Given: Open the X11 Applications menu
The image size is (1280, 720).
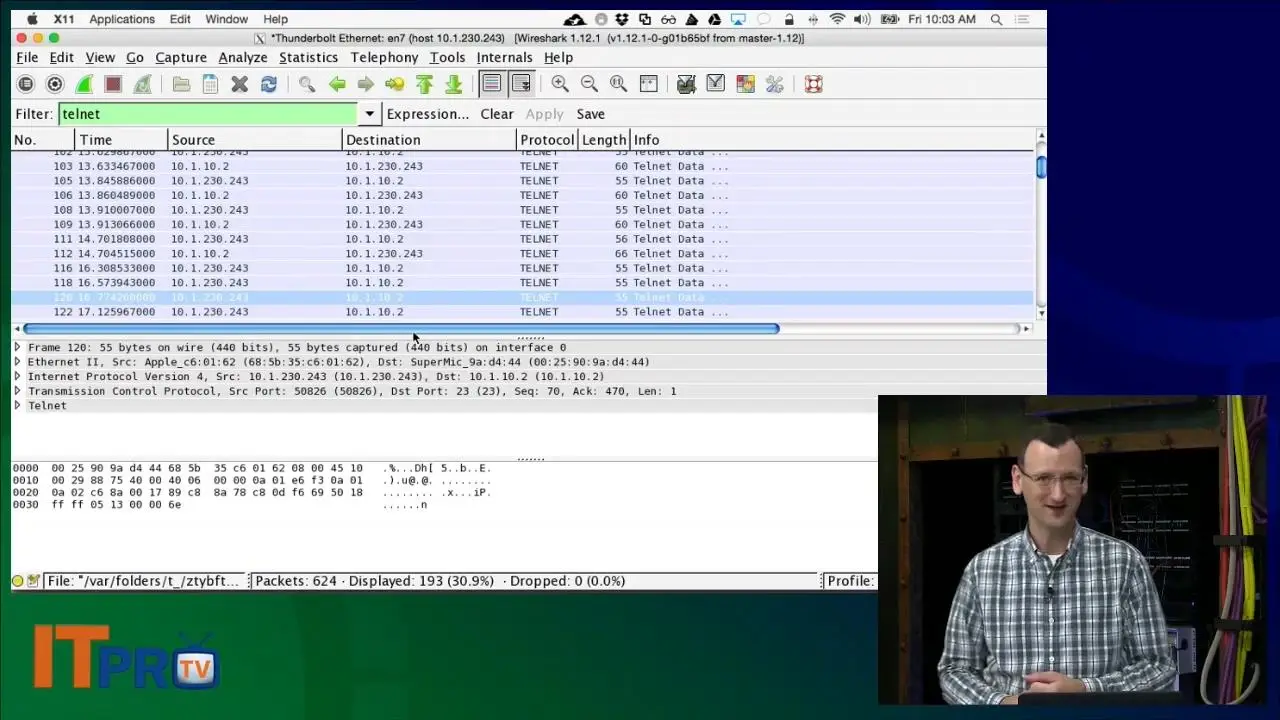Looking at the screenshot, I should pyautogui.click(x=122, y=19).
